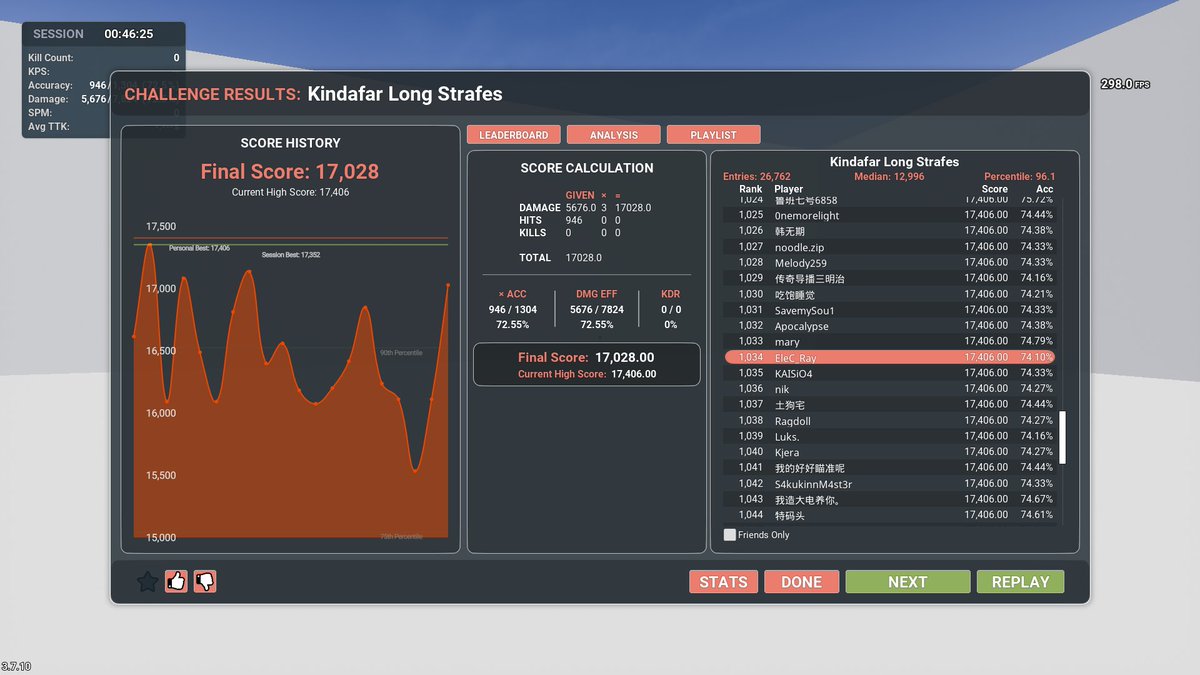
Task: Give the scenario a thumbs down
Action: (x=205, y=580)
